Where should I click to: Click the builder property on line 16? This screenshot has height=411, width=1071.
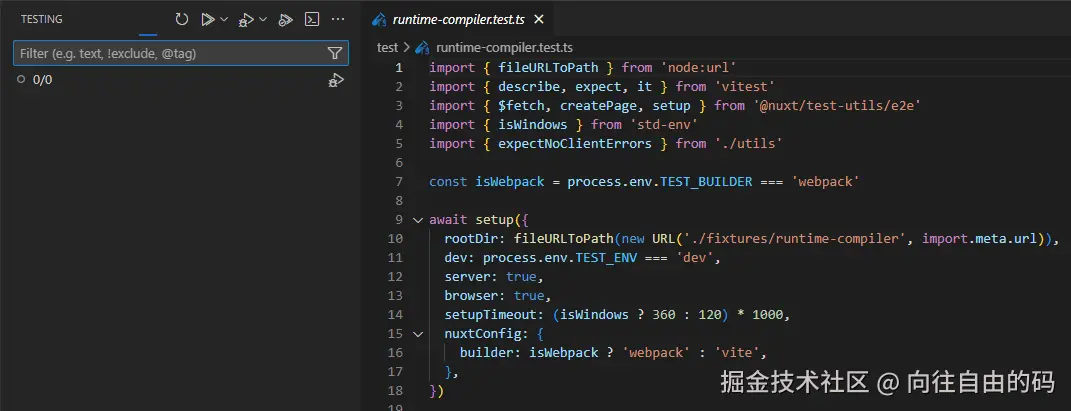click(487, 353)
